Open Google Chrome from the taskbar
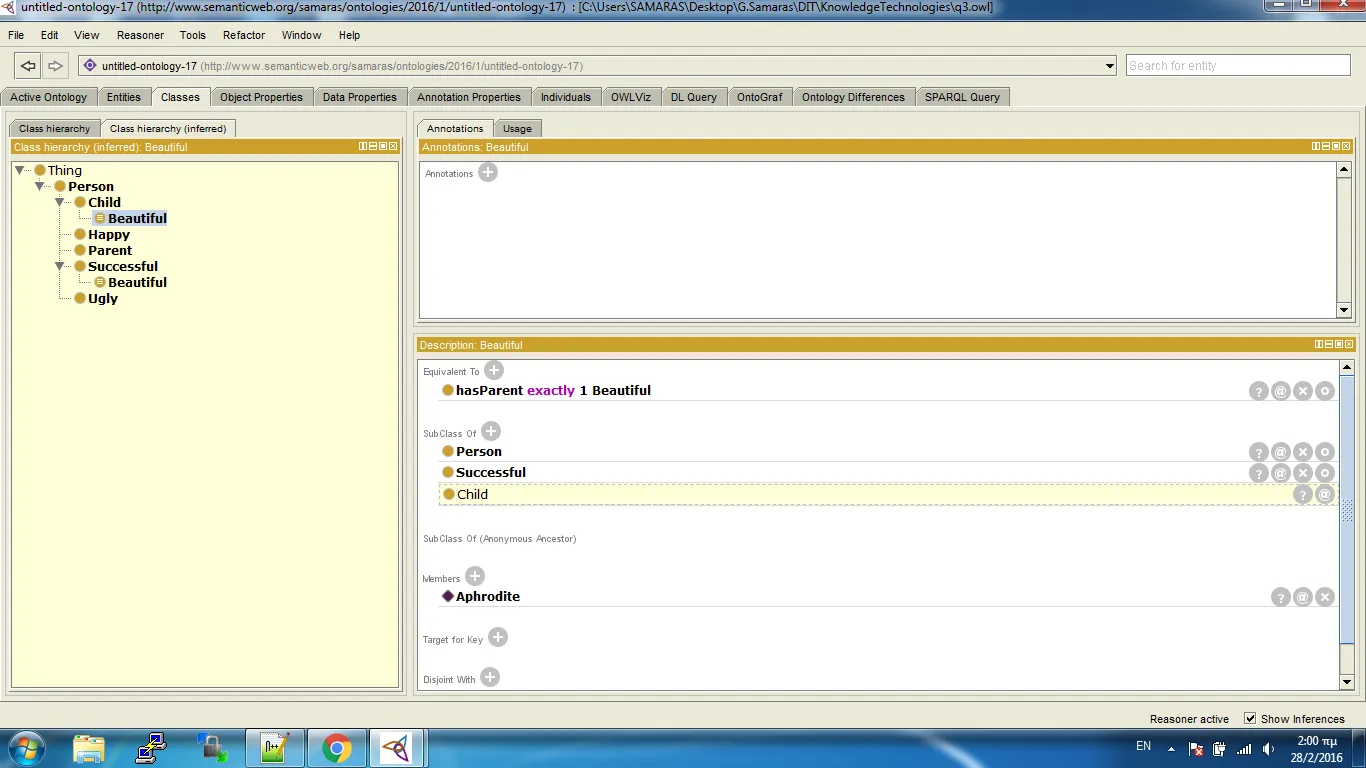The height and width of the screenshot is (768, 1366). 337,748
